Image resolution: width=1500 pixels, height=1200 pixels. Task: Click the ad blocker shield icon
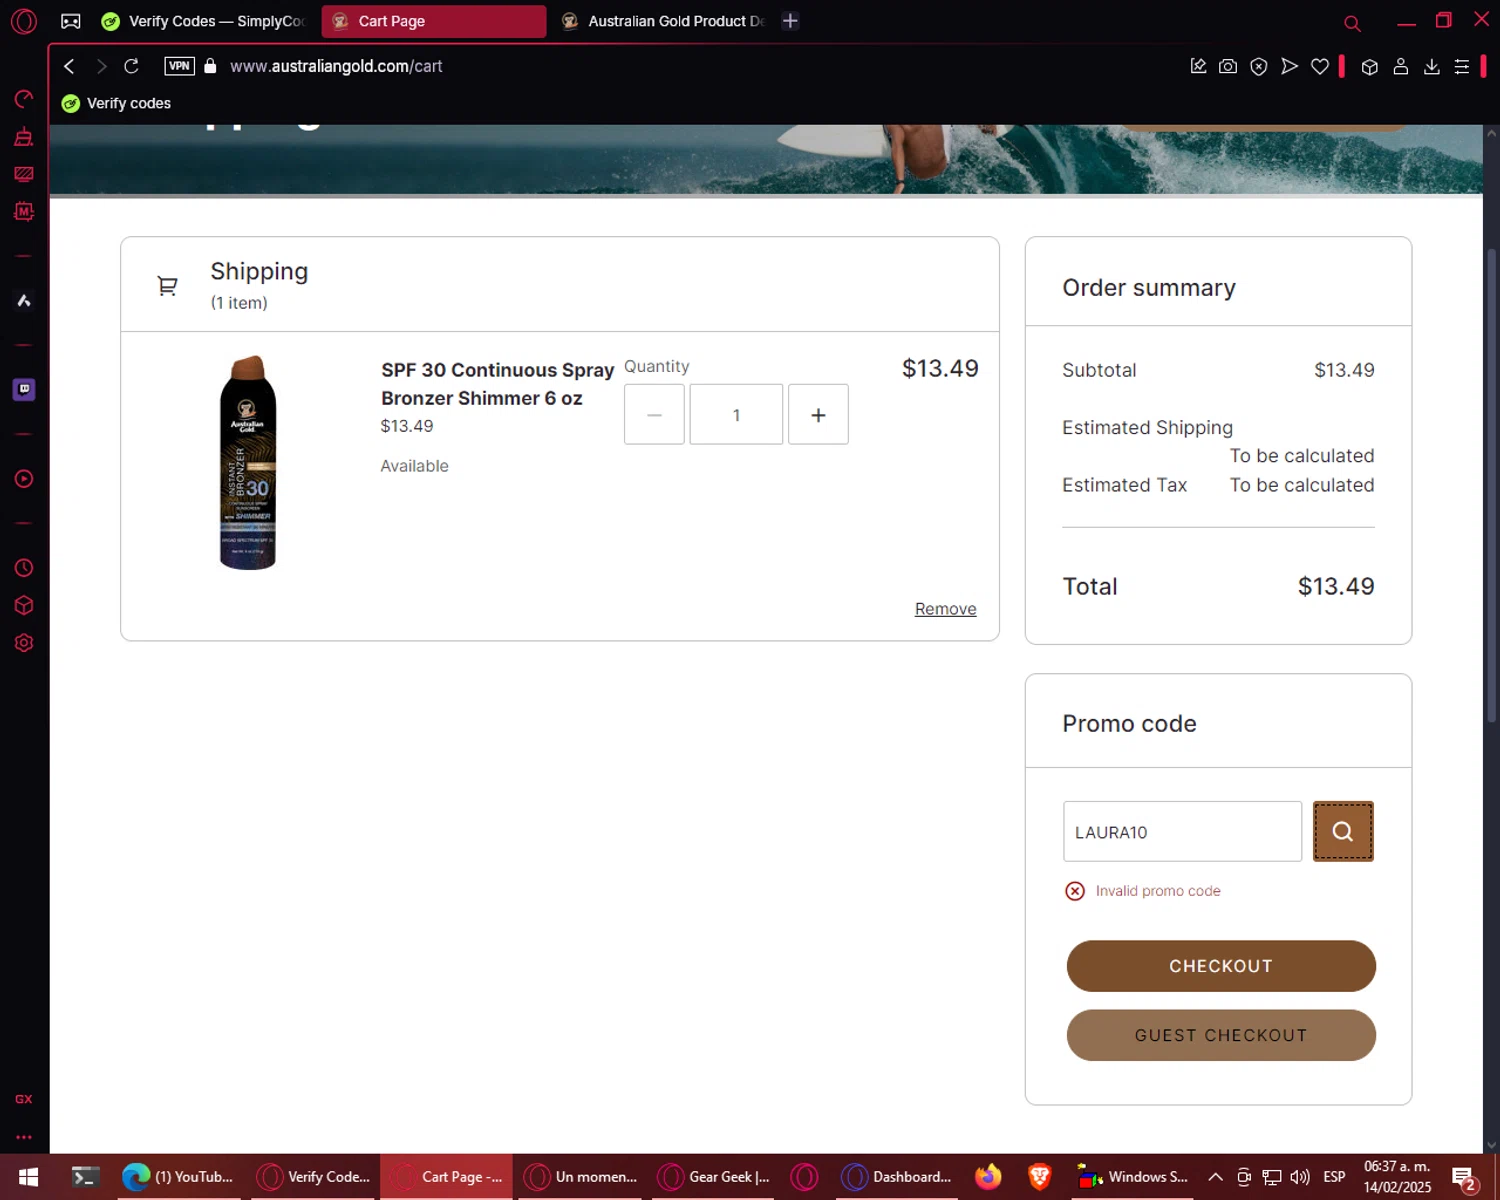[1259, 66]
